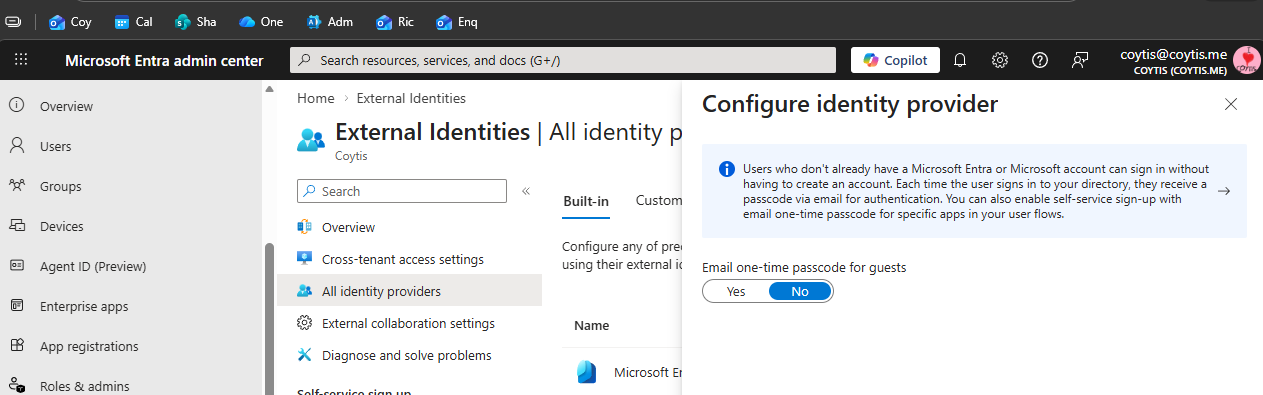Image resolution: width=1263 pixels, height=395 pixels.
Task: Close the Configure identity provider panel
Action: (x=1231, y=104)
